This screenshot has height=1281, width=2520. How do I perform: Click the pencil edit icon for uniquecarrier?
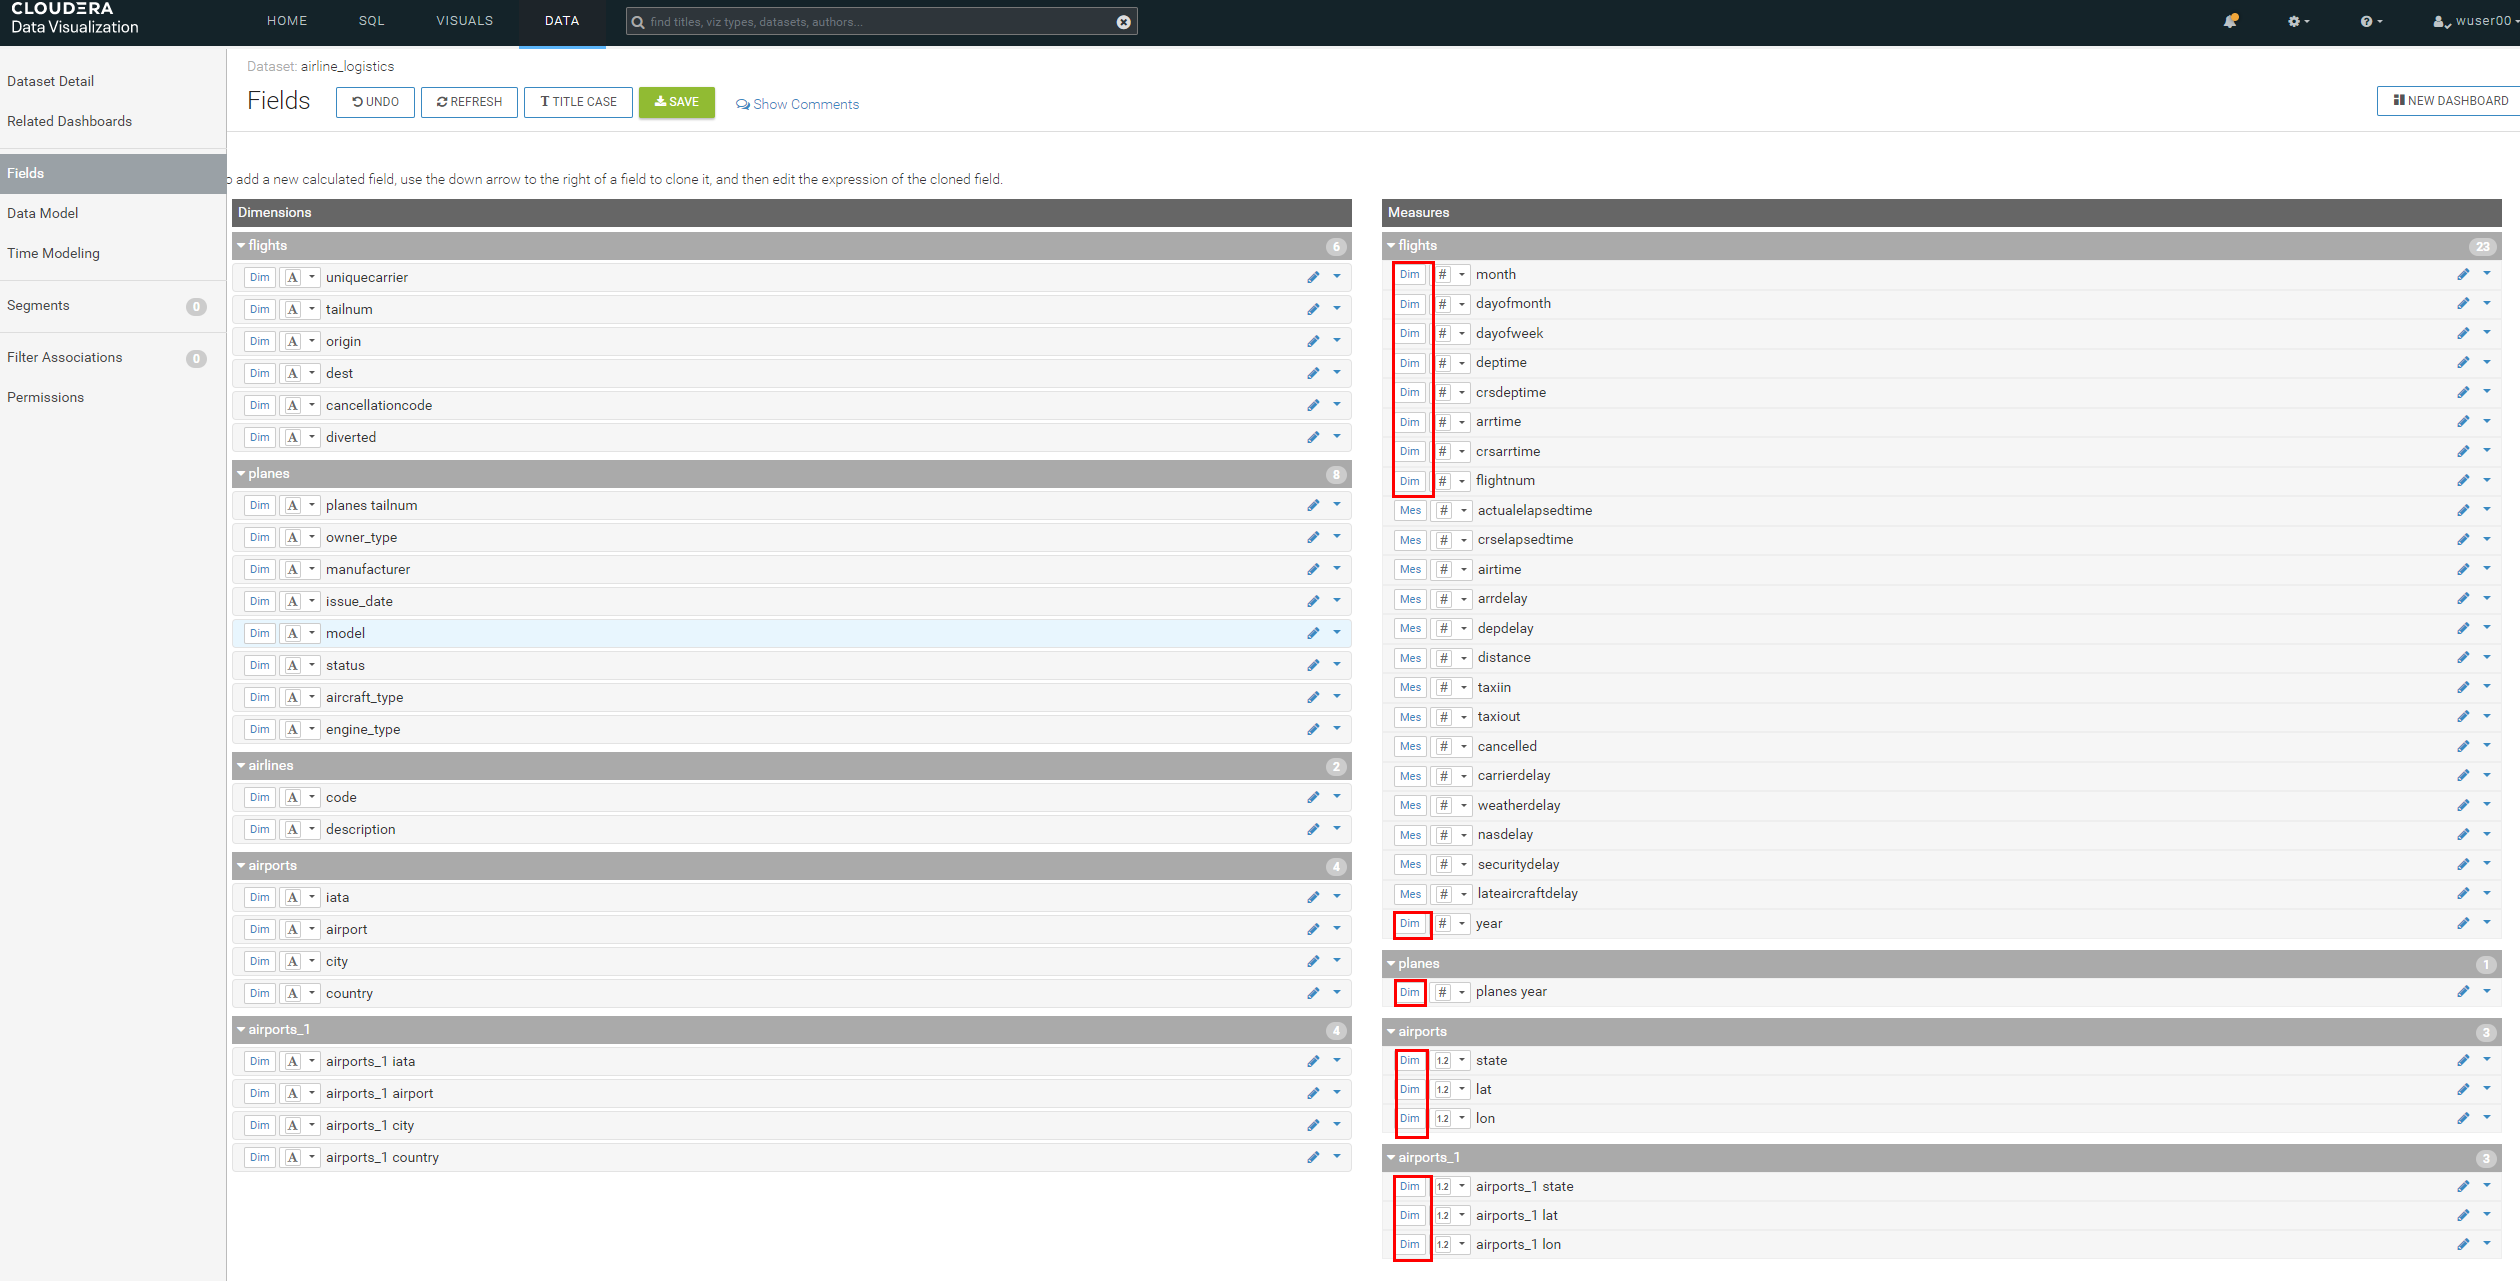(1313, 277)
